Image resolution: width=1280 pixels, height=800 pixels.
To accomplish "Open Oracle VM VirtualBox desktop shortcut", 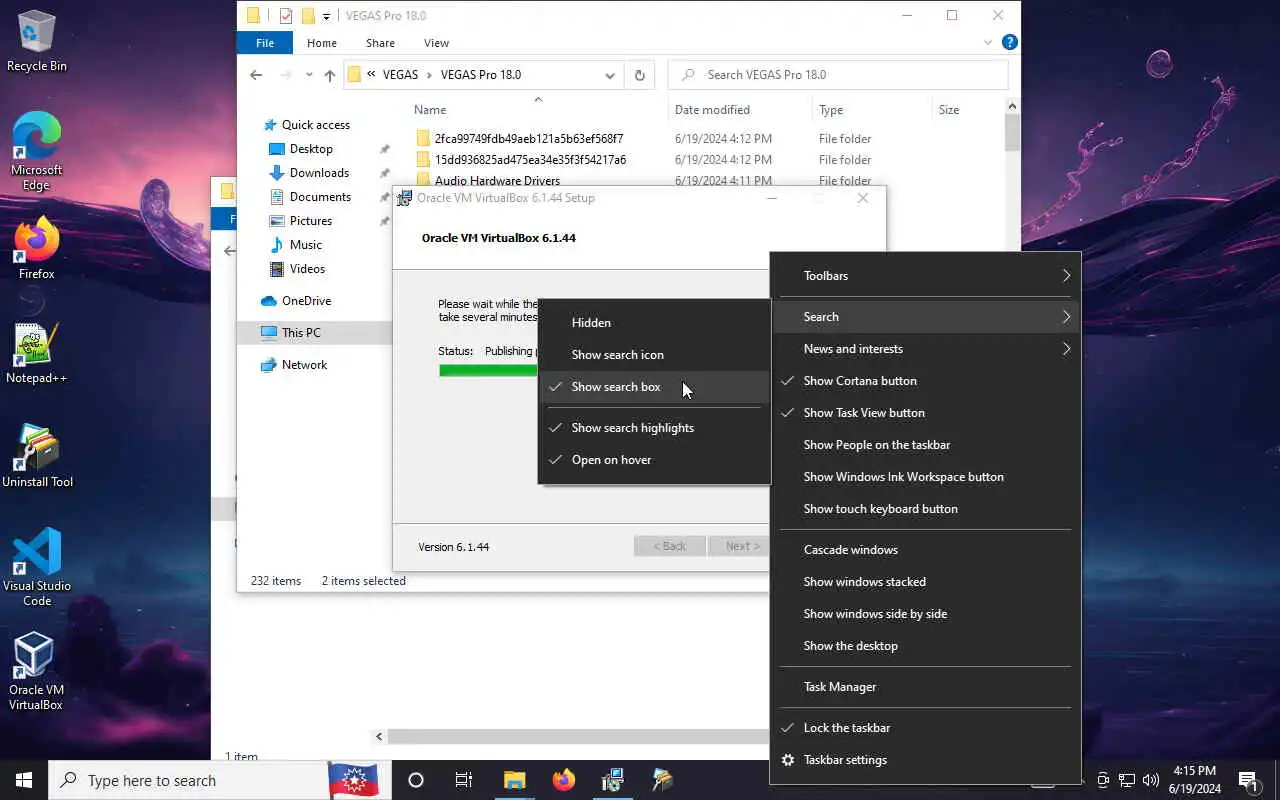I will [37, 670].
